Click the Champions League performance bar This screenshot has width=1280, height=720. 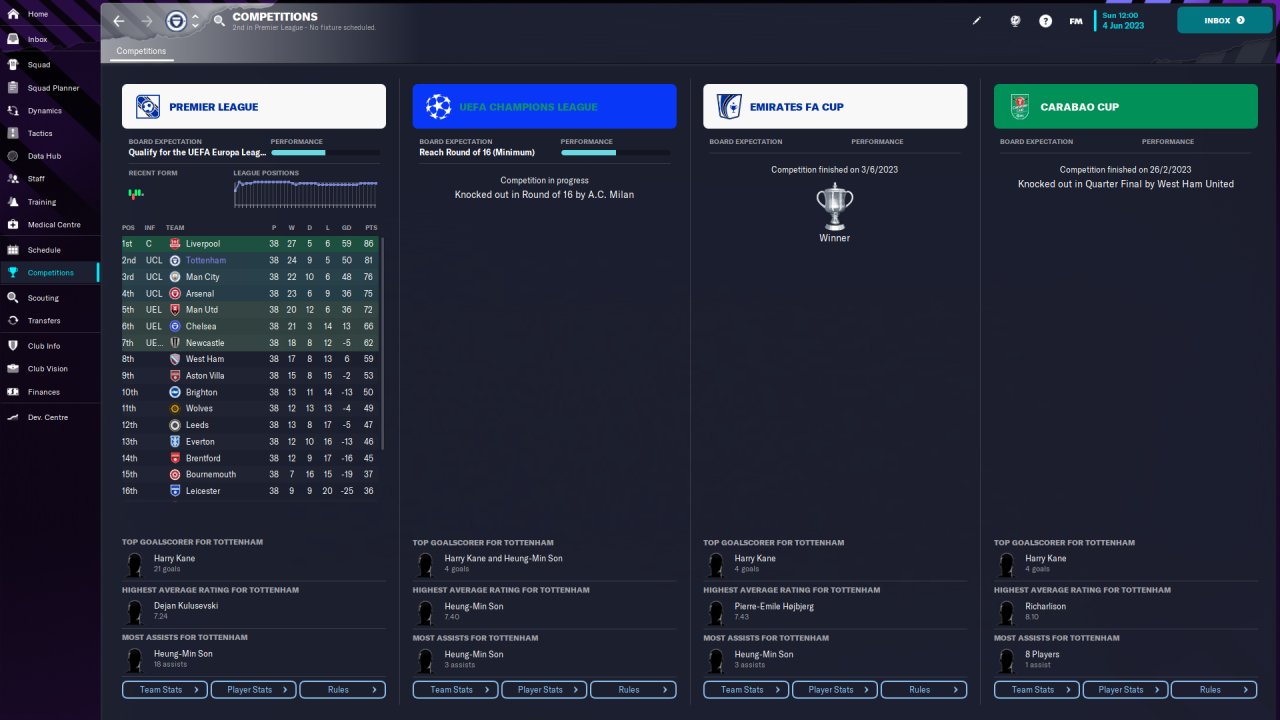(616, 153)
